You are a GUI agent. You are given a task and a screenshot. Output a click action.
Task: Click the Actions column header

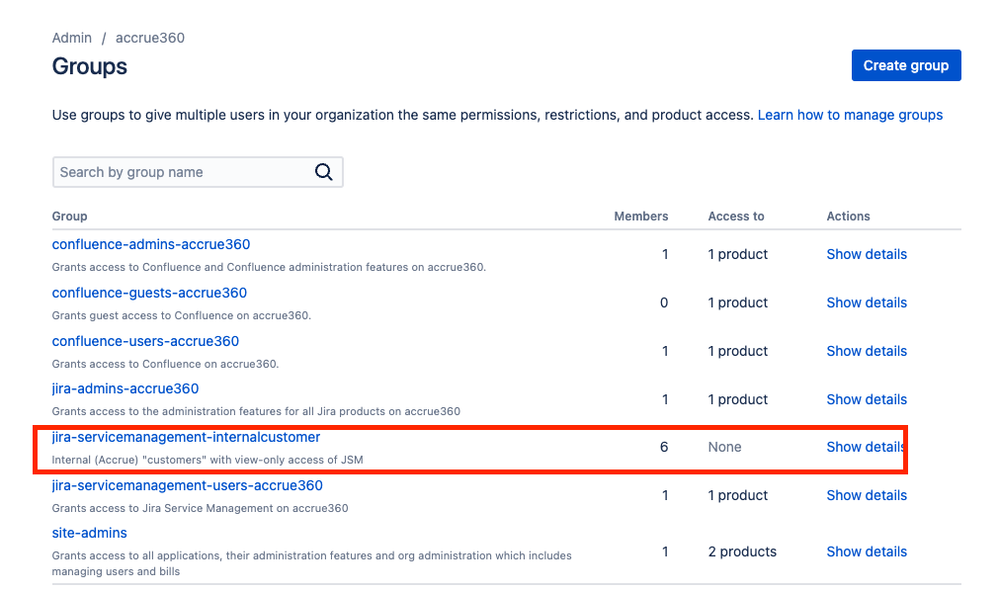848,216
